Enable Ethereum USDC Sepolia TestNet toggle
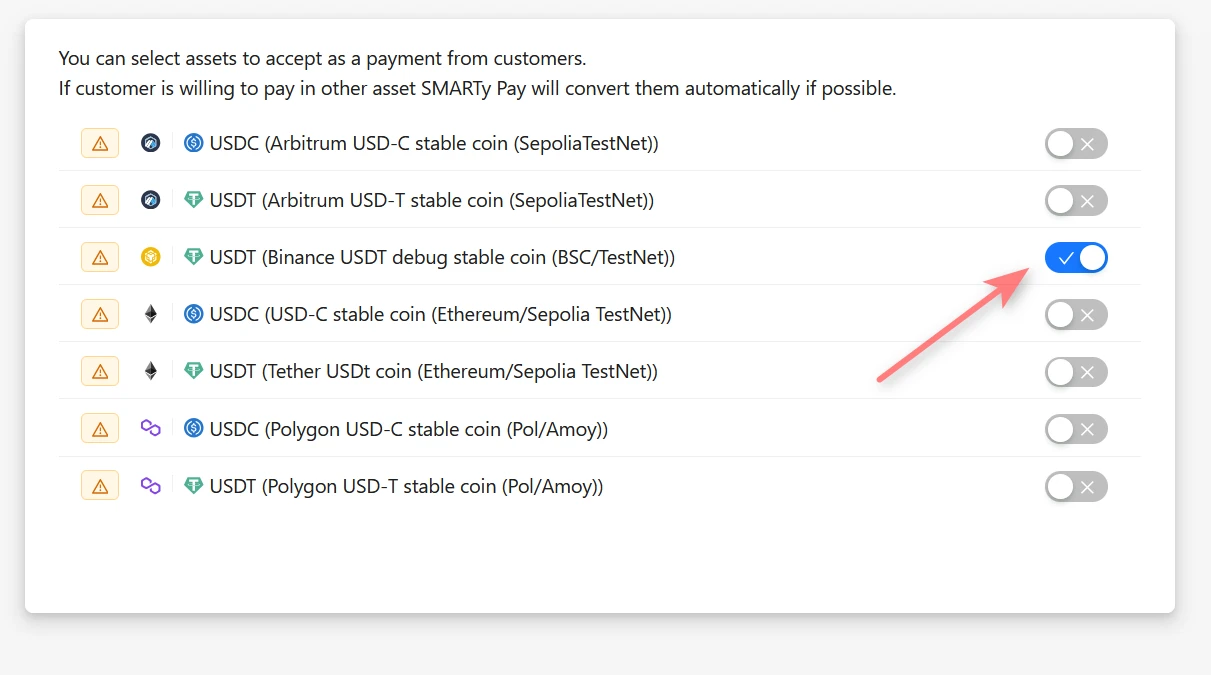This screenshot has height=675, width=1211. pos(1076,314)
